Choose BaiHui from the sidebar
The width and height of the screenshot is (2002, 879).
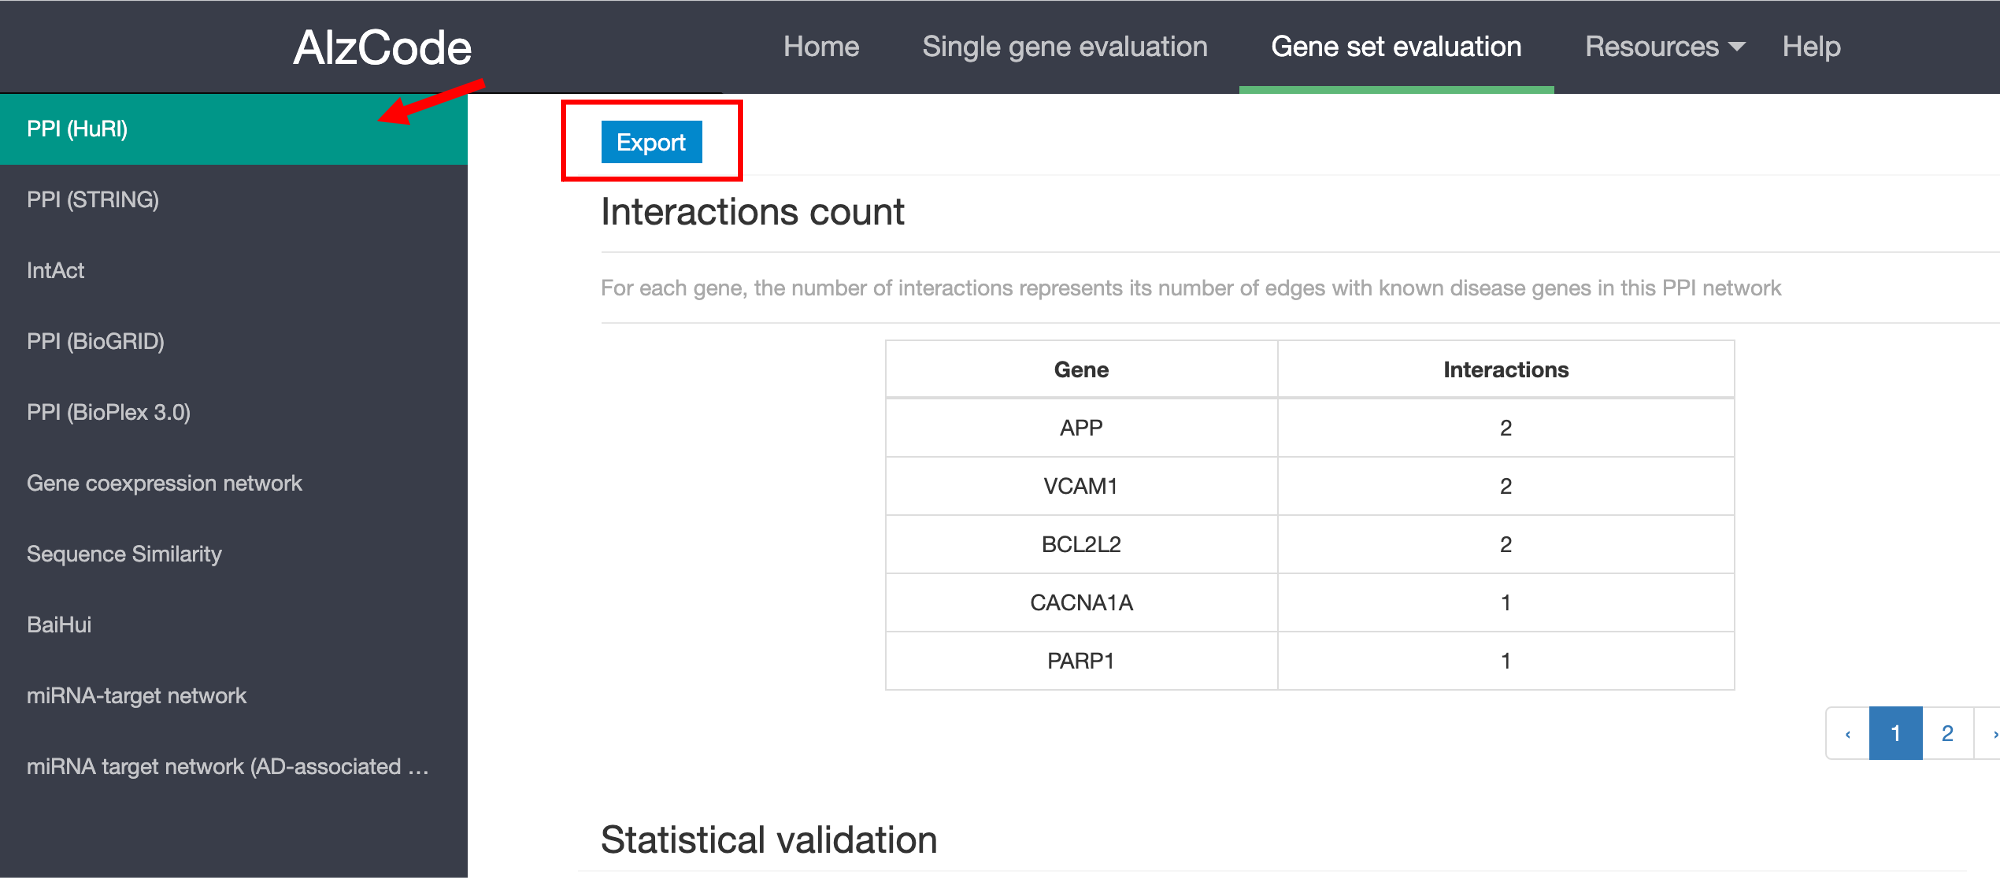click(59, 625)
